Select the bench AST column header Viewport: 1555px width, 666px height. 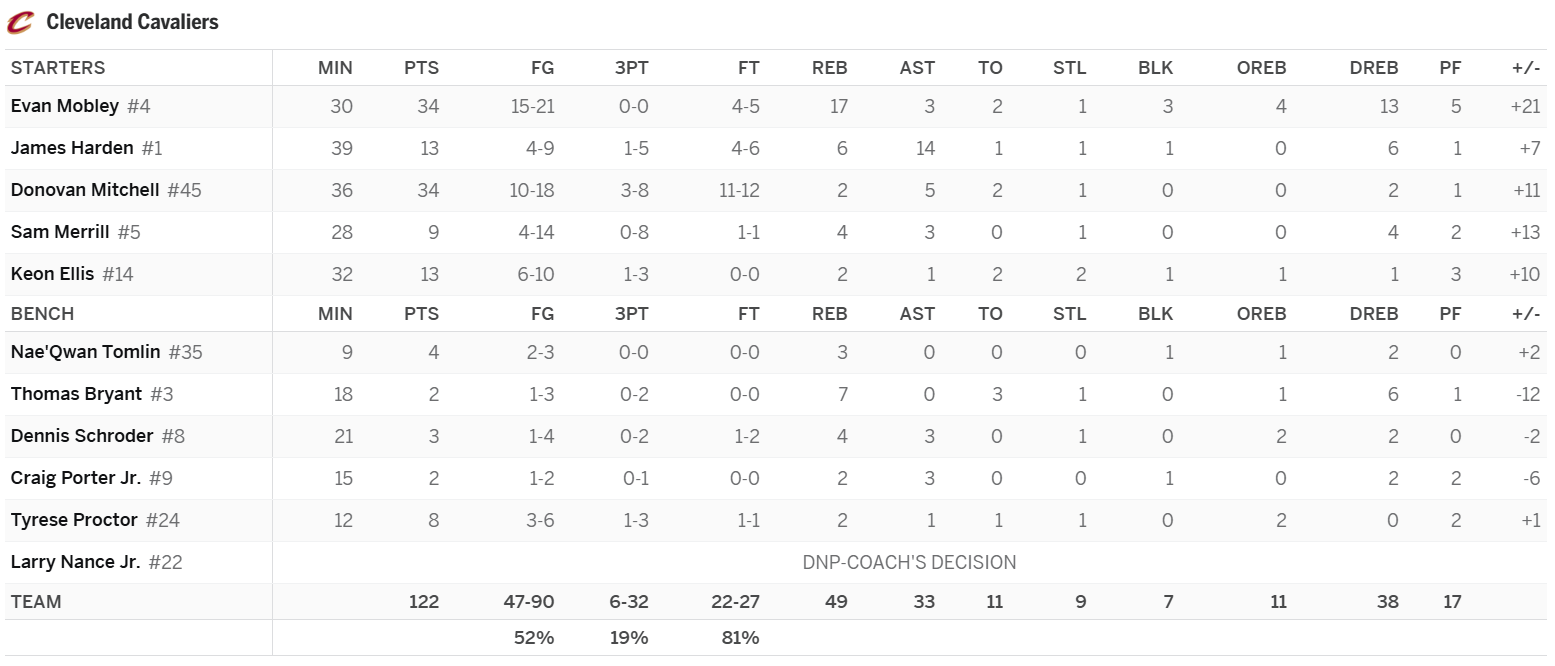point(917,314)
